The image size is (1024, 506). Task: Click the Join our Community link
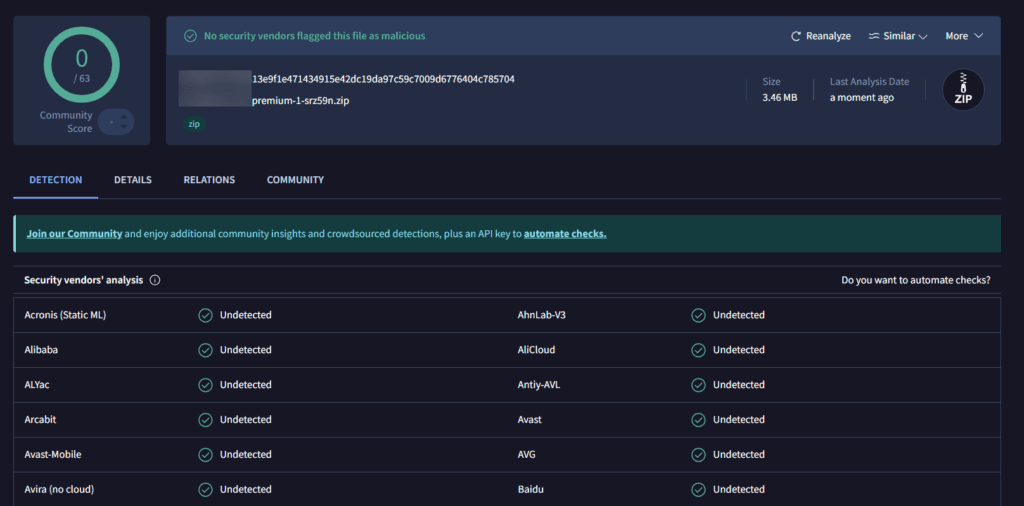(x=74, y=234)
